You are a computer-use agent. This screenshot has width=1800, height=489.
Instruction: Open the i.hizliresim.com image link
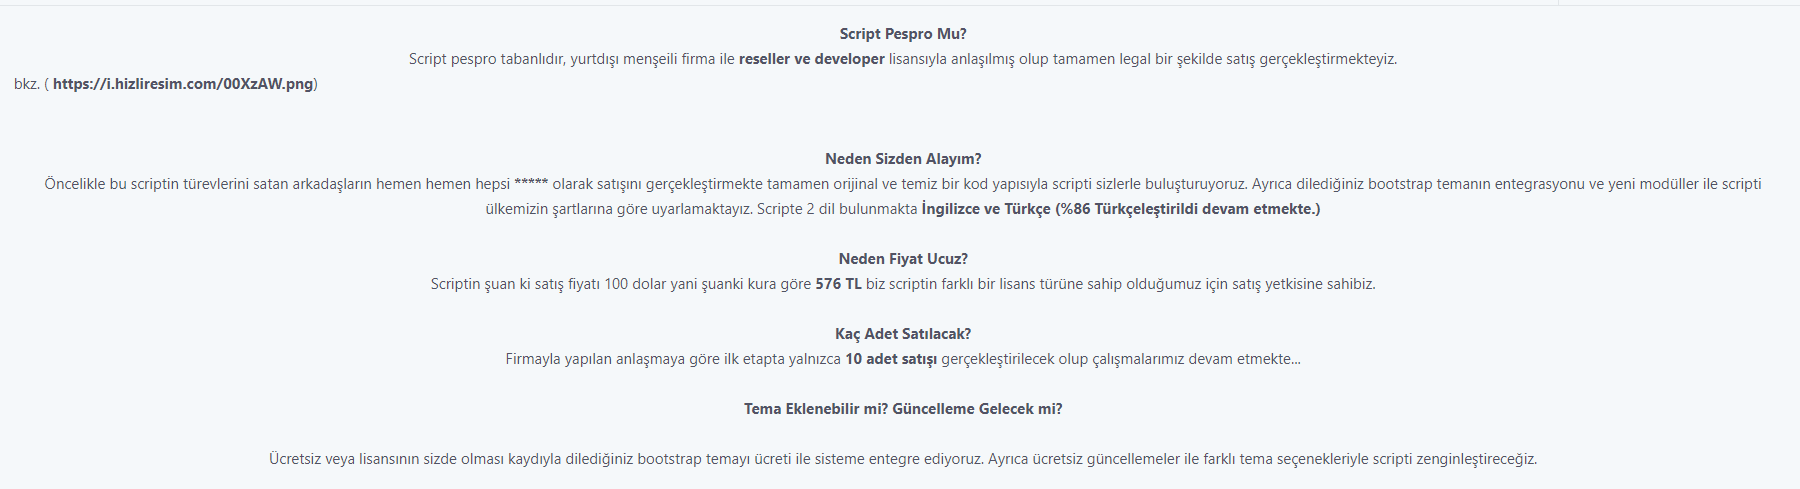pos(183,84)
